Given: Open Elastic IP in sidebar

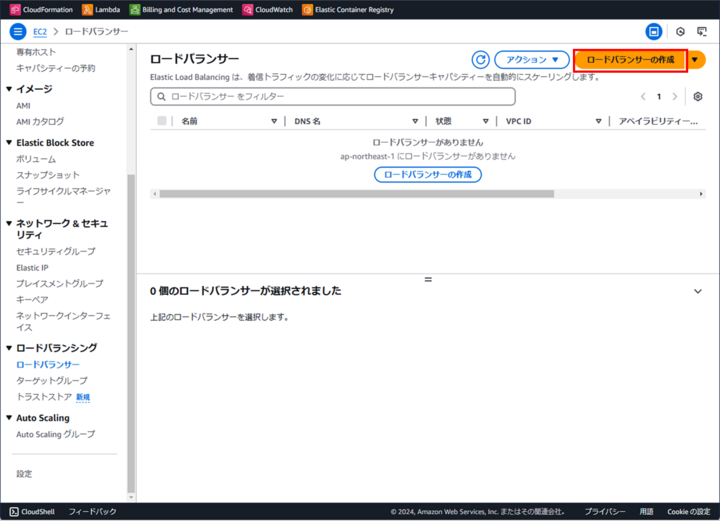Looking at the screenshot, I should point(32,268).
